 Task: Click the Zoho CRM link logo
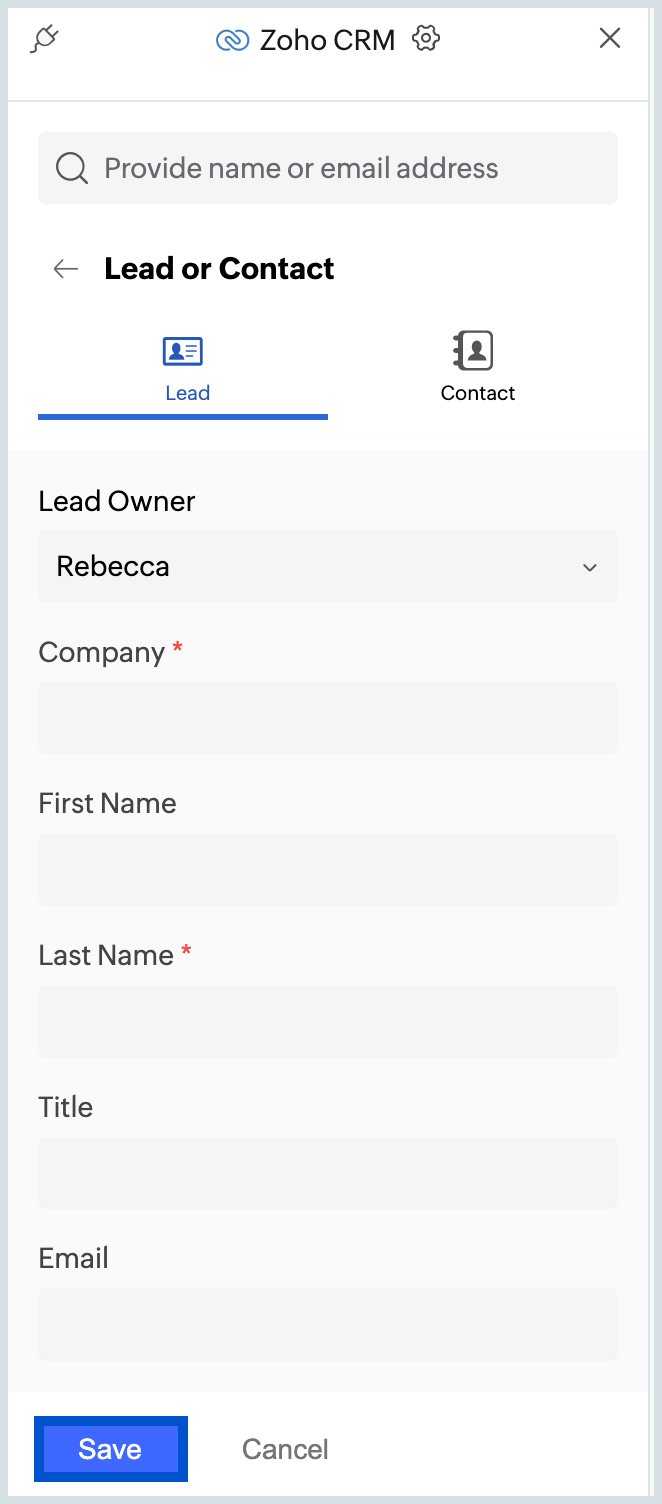(x=232, y=40)
